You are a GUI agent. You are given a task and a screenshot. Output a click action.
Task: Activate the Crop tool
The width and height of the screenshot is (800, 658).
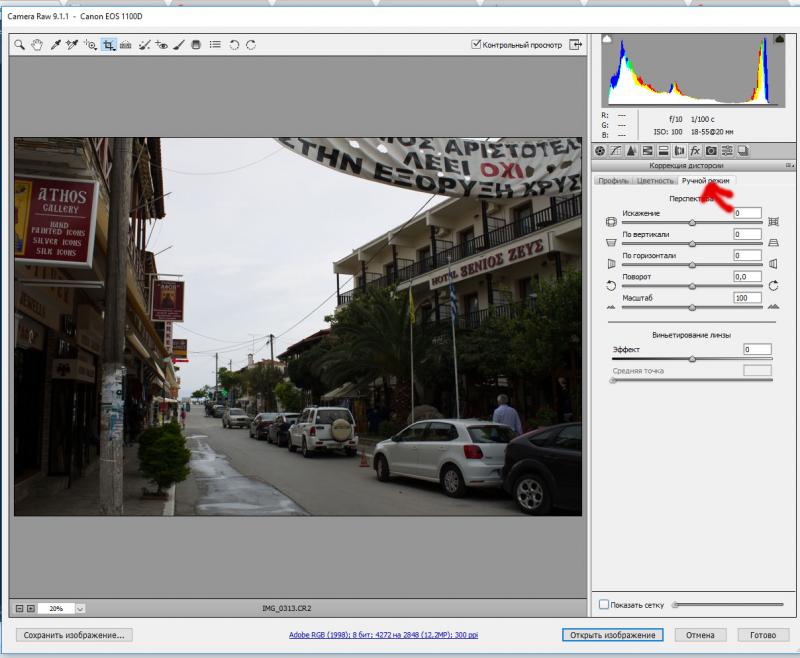[x=108, y=45]
